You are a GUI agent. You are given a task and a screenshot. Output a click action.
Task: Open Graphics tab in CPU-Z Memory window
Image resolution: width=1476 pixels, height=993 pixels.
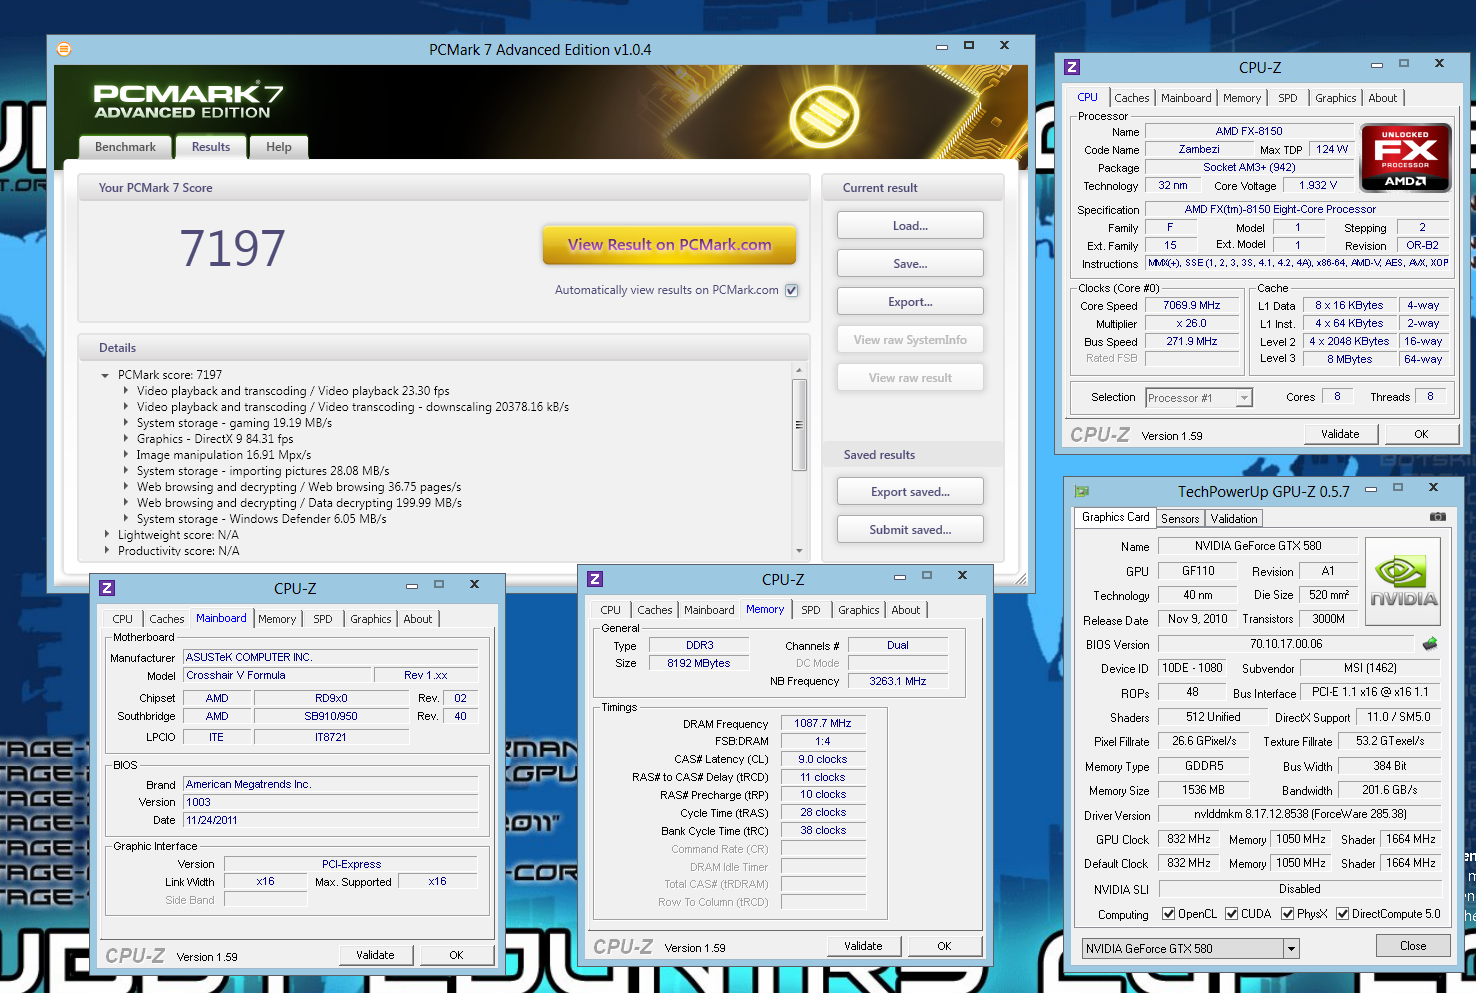pyautogui.click(x=859, y=610)
